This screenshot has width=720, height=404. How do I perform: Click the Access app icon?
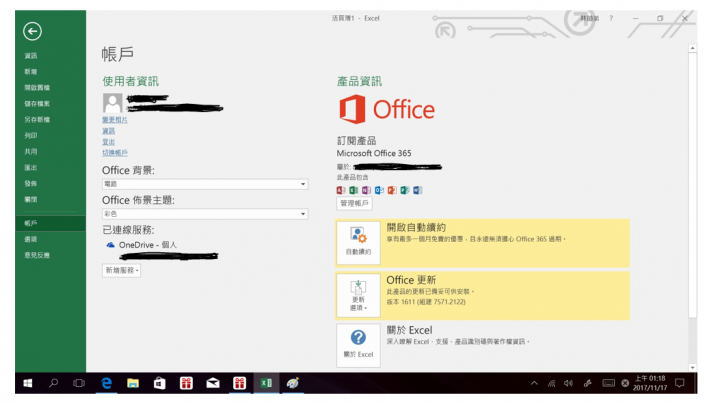(341, 190)
